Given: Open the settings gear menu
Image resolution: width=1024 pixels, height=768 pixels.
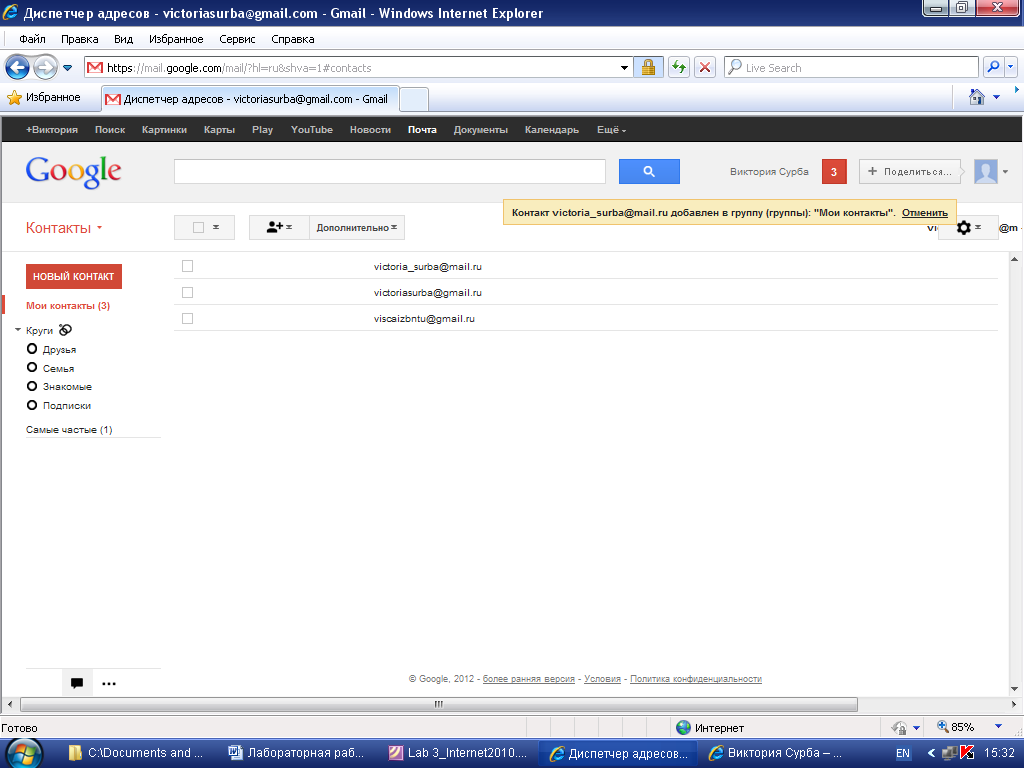Looking at the screenshot, I should tap(968, 228).
